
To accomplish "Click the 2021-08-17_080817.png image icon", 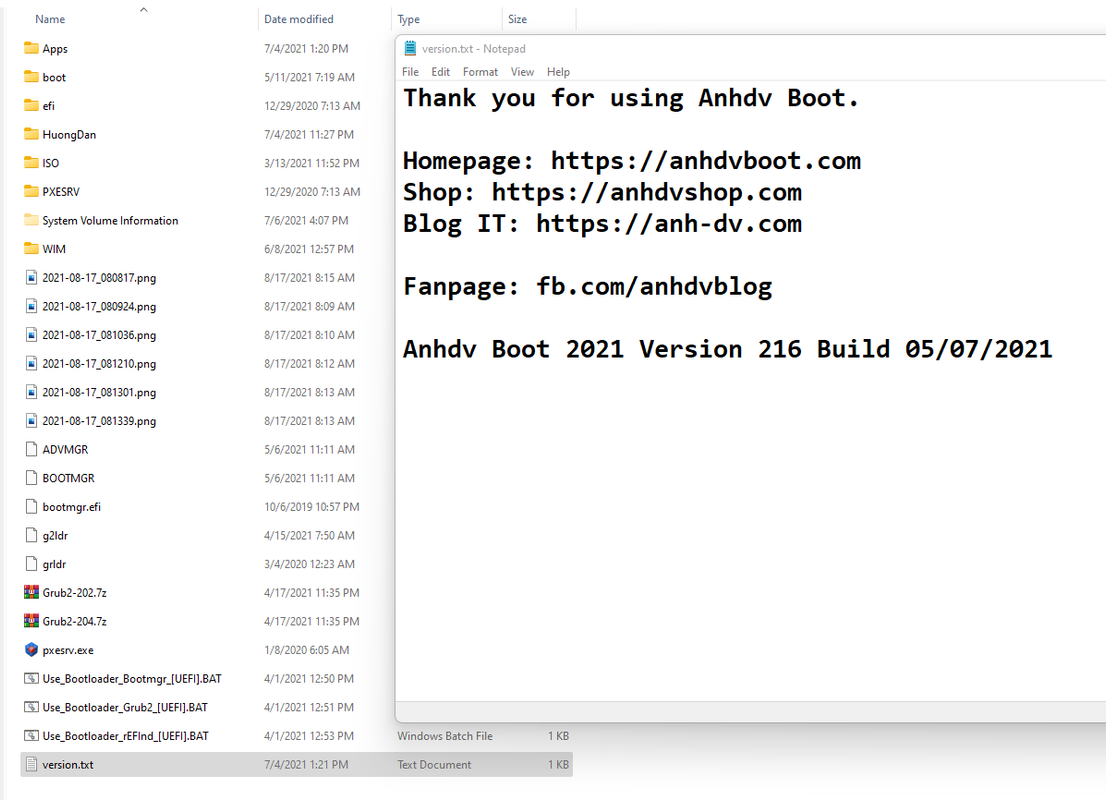I will click(x=31, y=277).
